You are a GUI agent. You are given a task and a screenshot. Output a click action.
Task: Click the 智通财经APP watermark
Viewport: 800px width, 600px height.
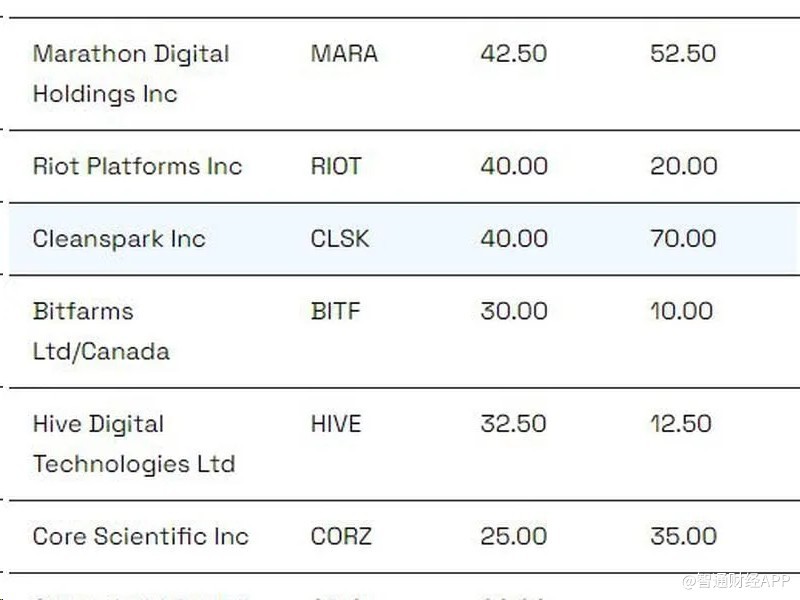(736, 582)
